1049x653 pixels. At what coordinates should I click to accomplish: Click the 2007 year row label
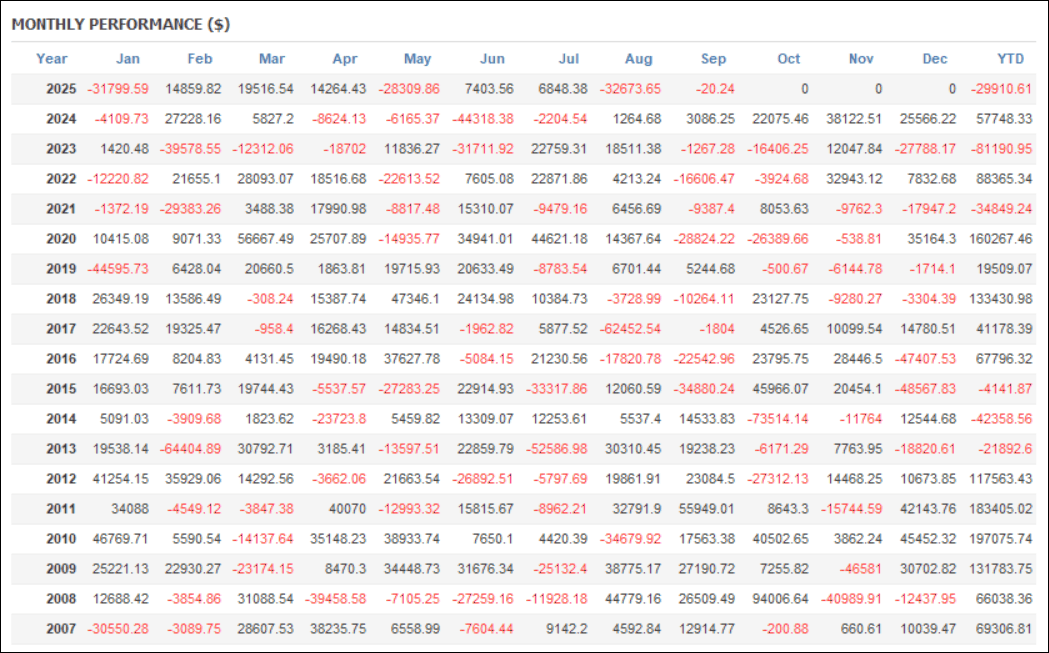pos(61,628)
